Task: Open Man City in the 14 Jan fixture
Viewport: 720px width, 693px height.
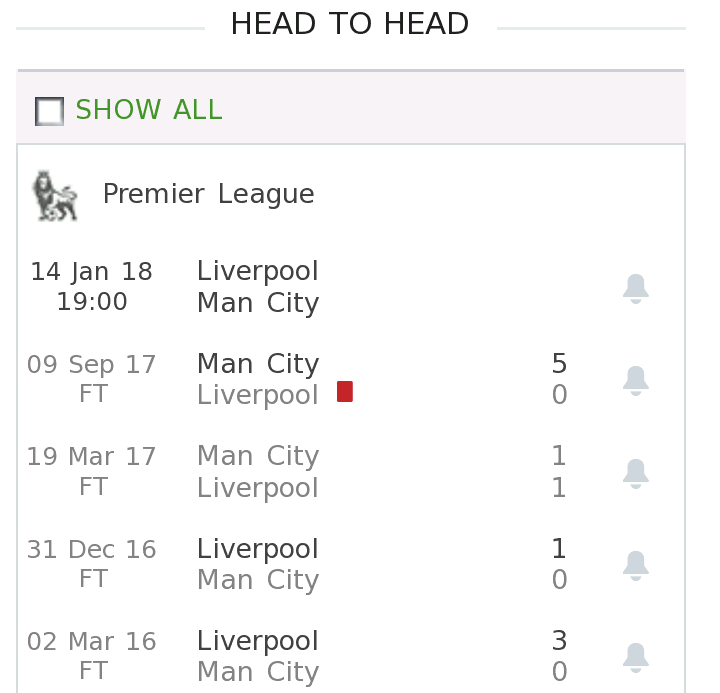Action: pos(258,303)
